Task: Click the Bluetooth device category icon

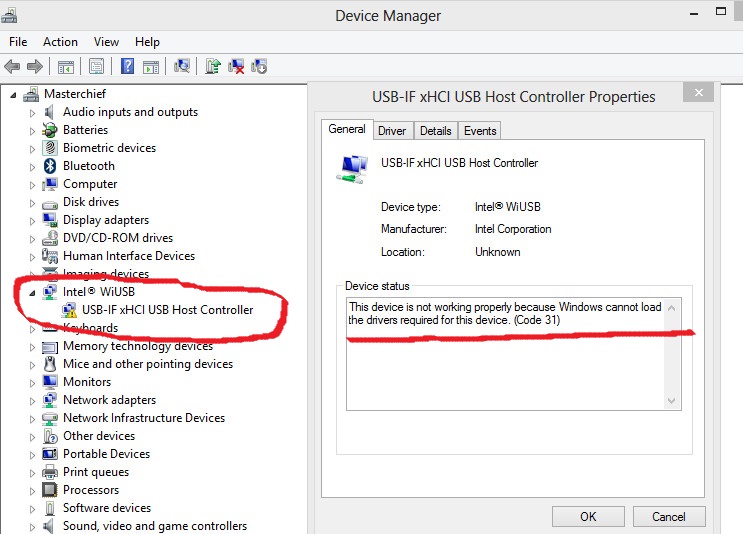Action: [50, 166]
